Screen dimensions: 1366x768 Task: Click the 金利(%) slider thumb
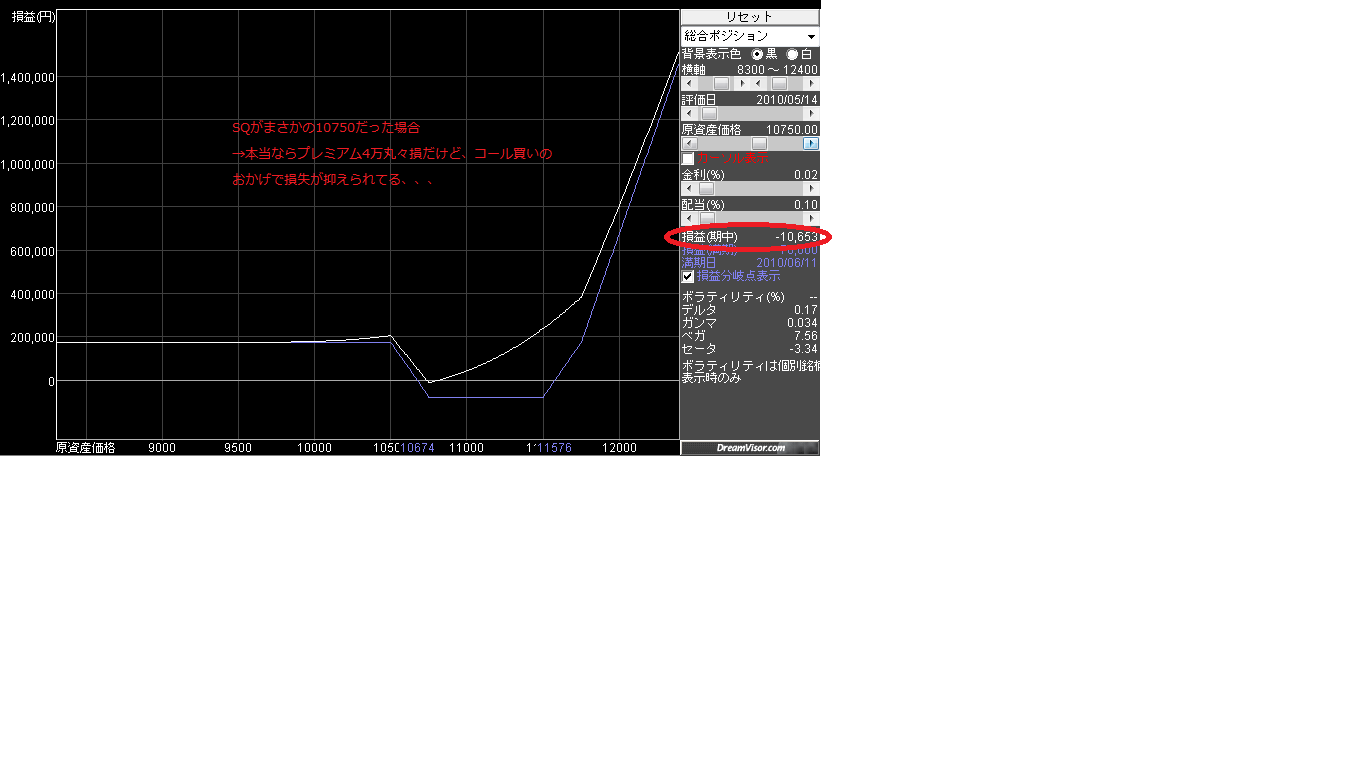(x=706, y=189)
